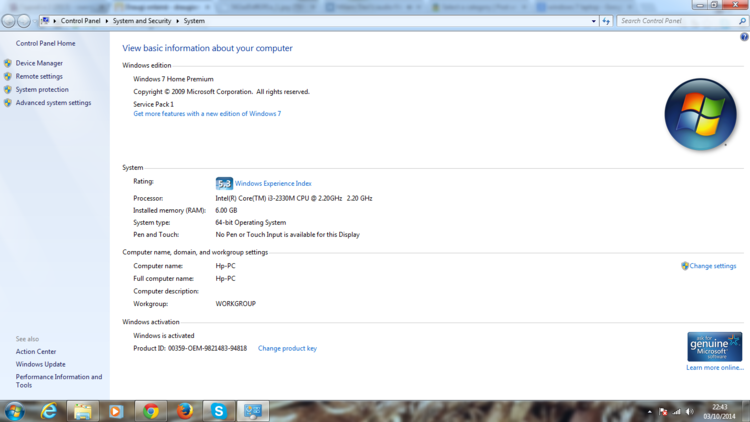Screen dimensions: 750x422
Task: Launch Firefox from taskbar
Action: tap(185, 411)
